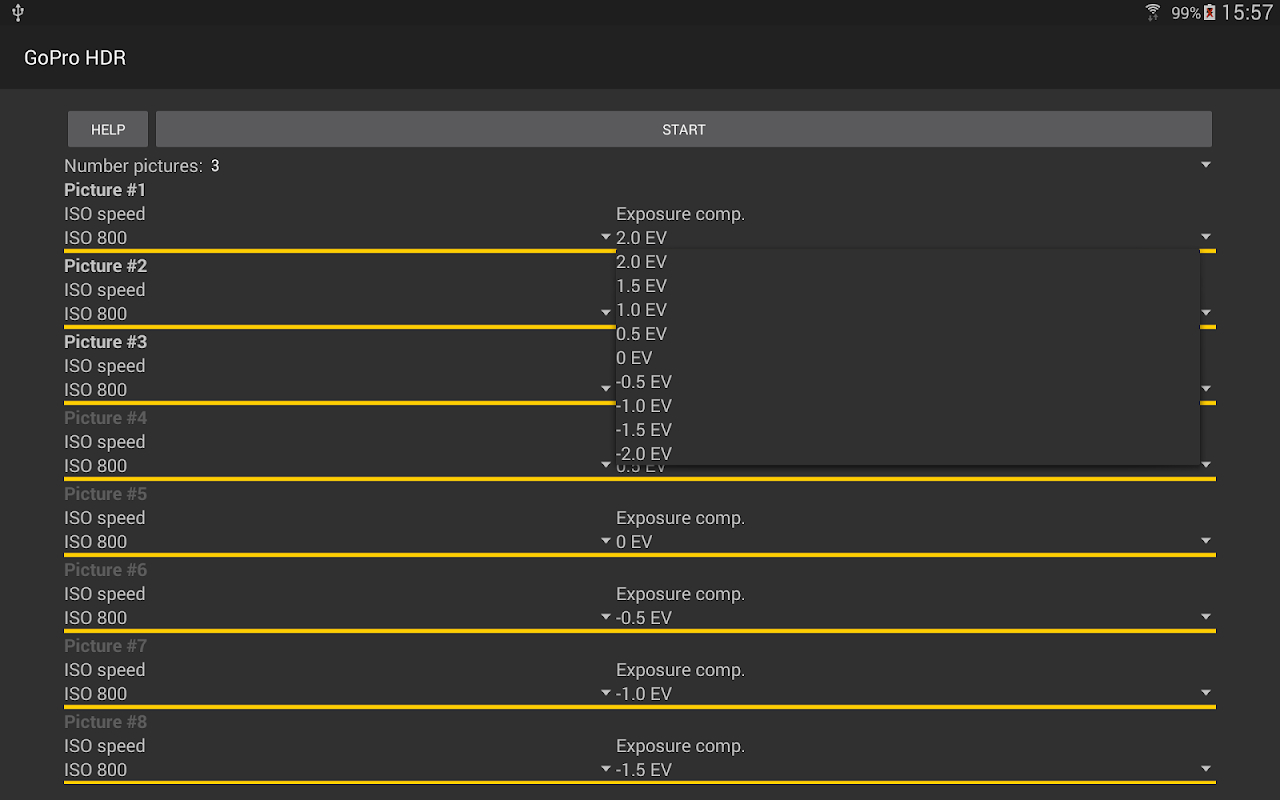Screen dimensions: 1280x800
Task: Open ISO speed dropdown for Picture #8
Action: click(338, 770)
